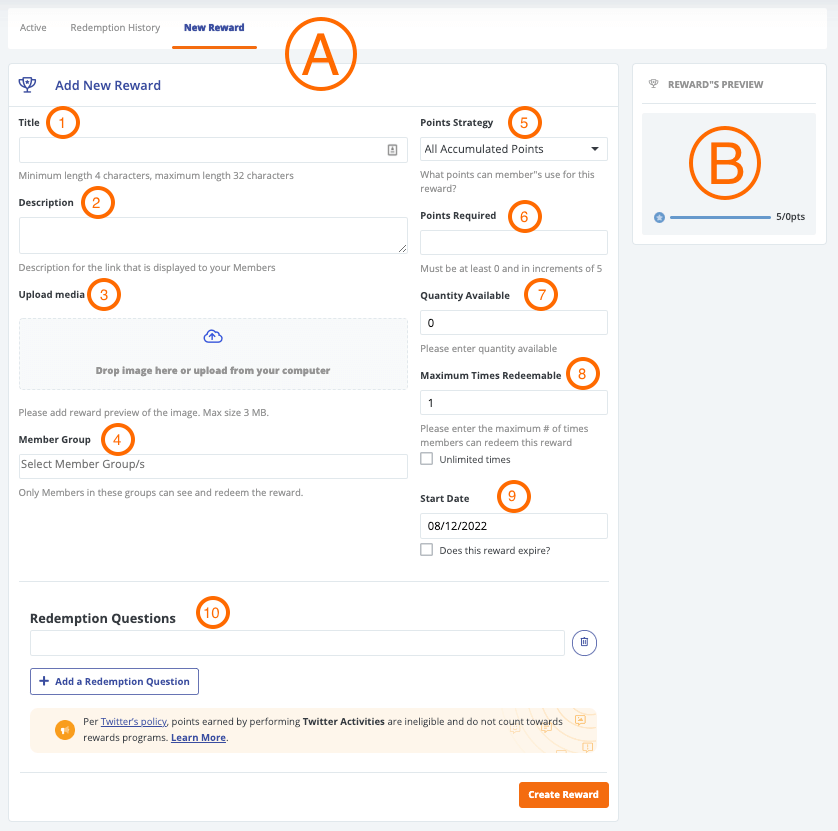Click the Quantity Available field
Screen dimensions: 838x831
[514, 323]
